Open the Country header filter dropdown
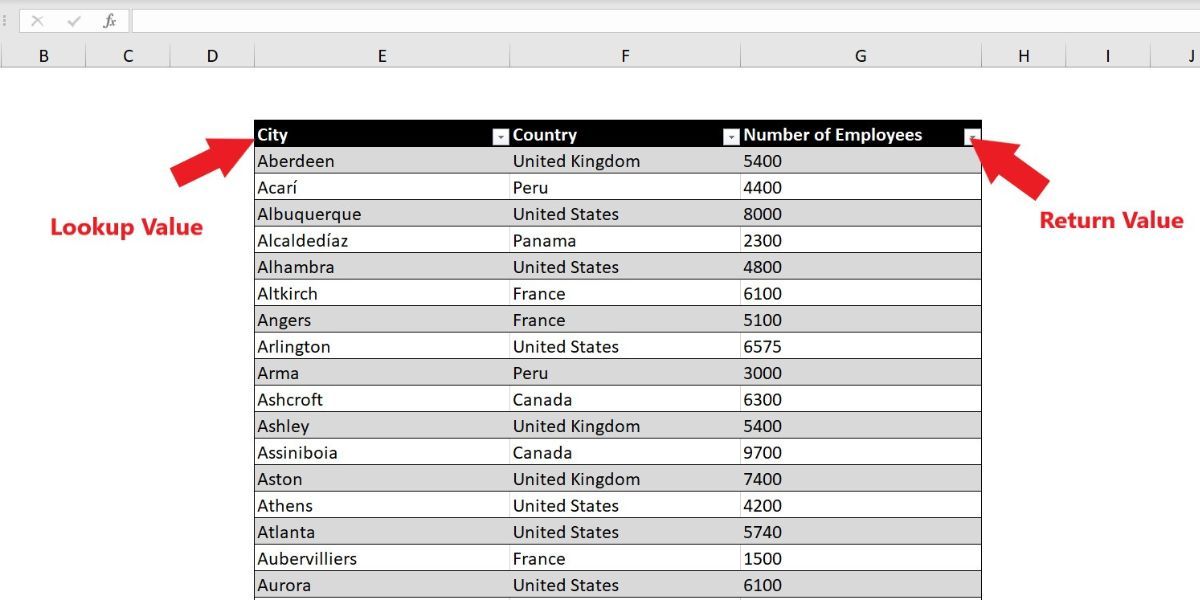This screenshot has height=600, width=1200. coord(733,134)
